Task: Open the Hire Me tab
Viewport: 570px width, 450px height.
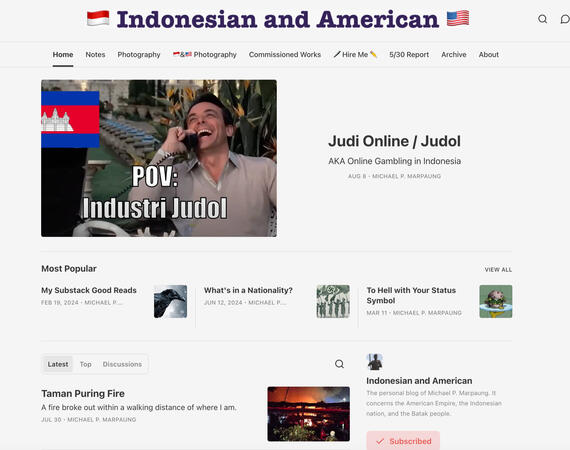Action: coord(355,55)
